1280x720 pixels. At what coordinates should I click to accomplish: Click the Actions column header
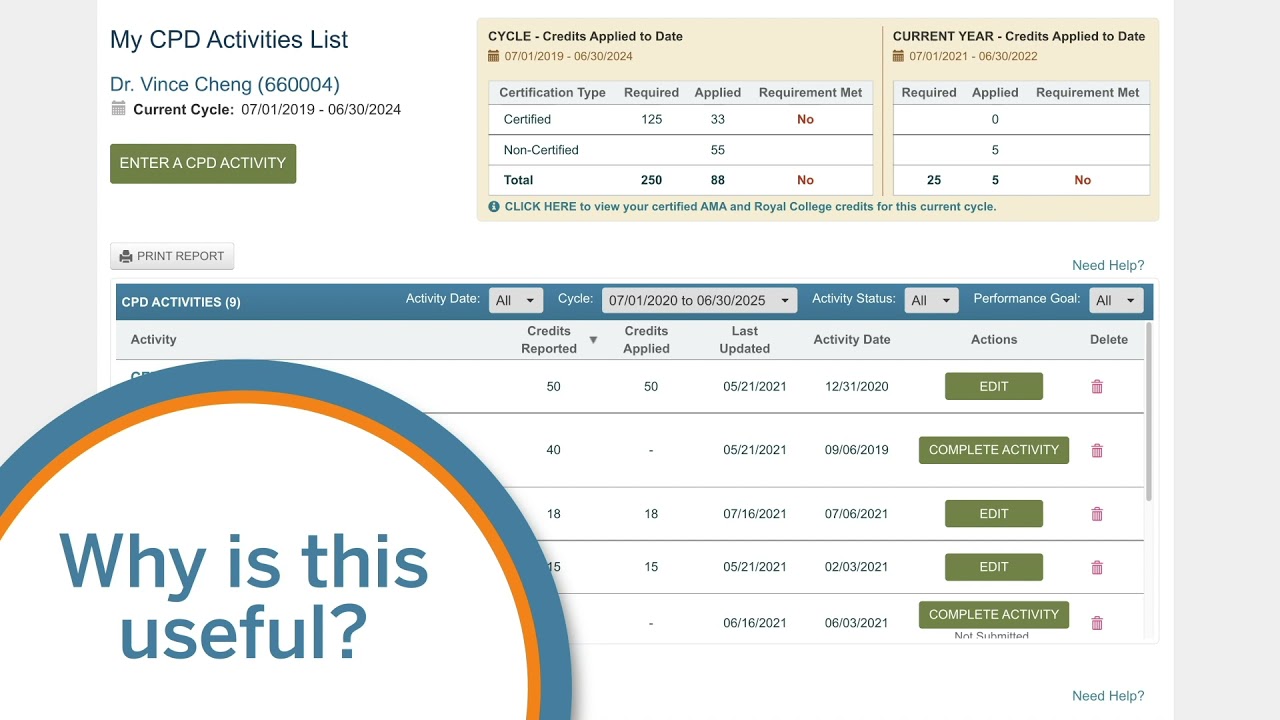[x=994, y=340]
